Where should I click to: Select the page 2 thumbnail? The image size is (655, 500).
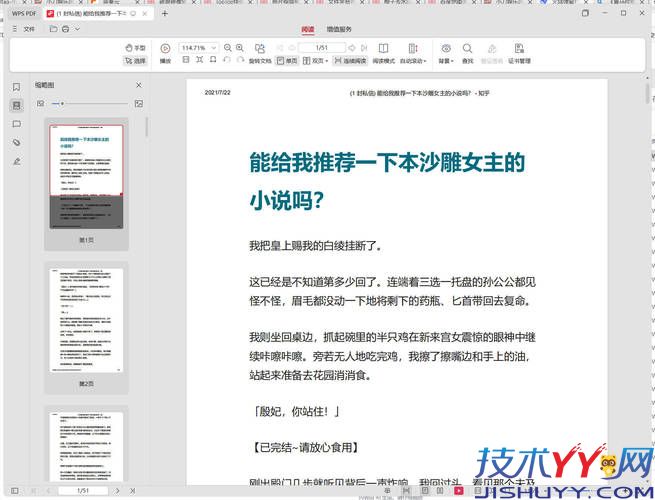point(86,320)
